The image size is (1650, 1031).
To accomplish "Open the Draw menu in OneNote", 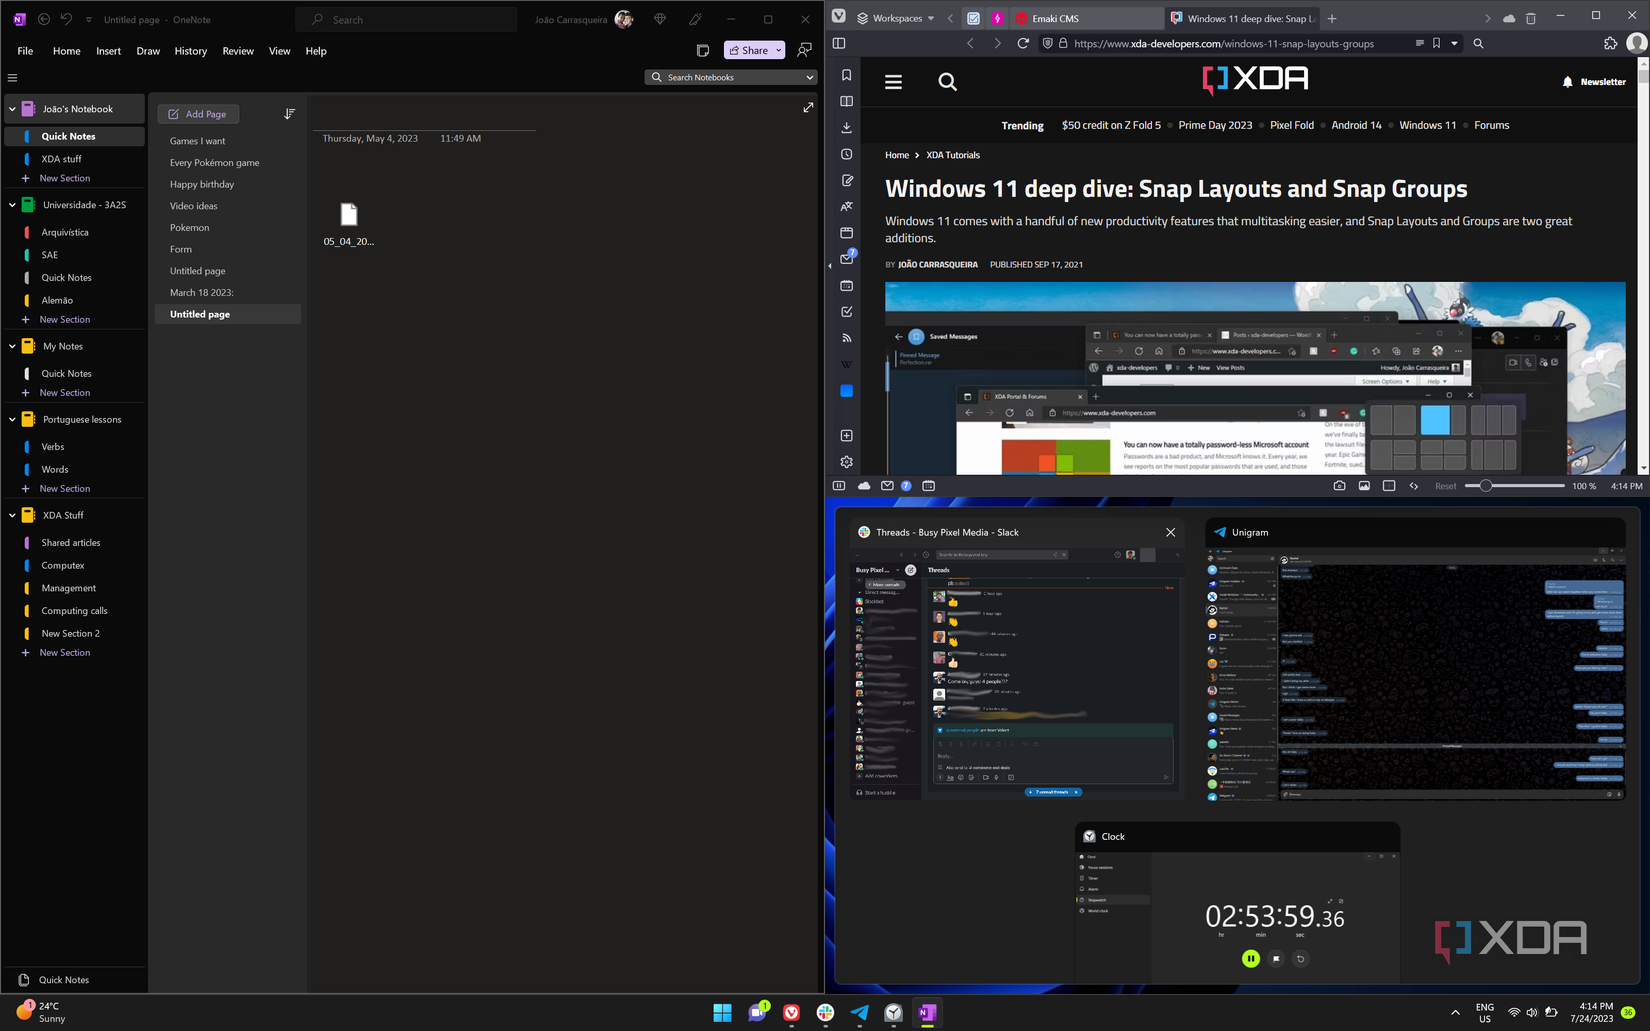I will tap(148, 50).
